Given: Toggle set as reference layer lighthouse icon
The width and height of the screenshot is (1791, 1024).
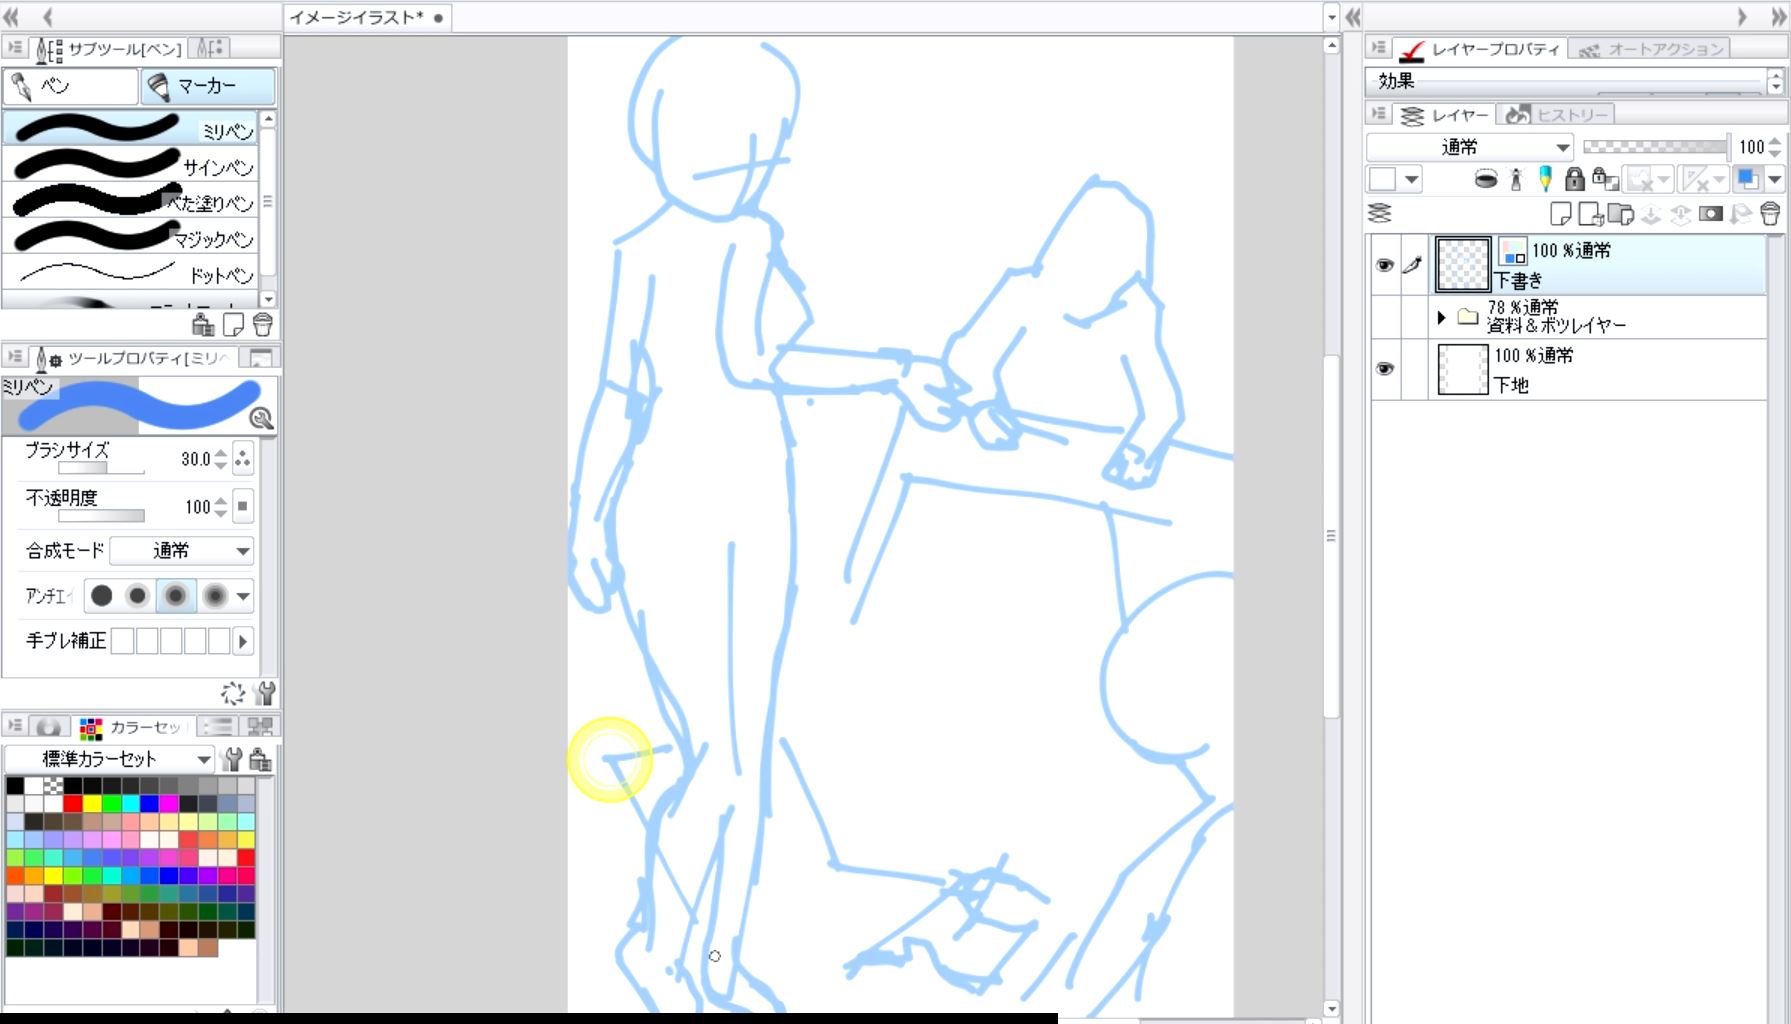Looking at the screenshot, I should (x=1516, y=180).
